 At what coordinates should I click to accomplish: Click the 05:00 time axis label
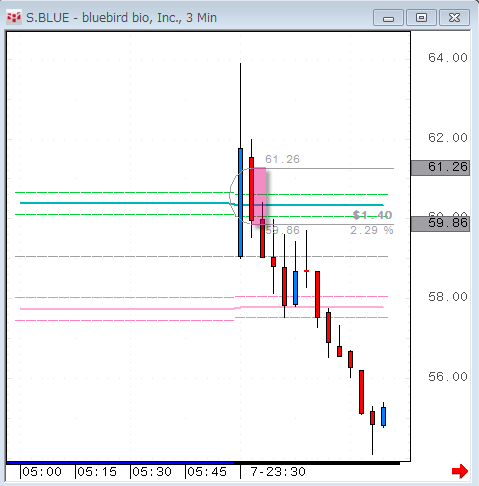42,472
